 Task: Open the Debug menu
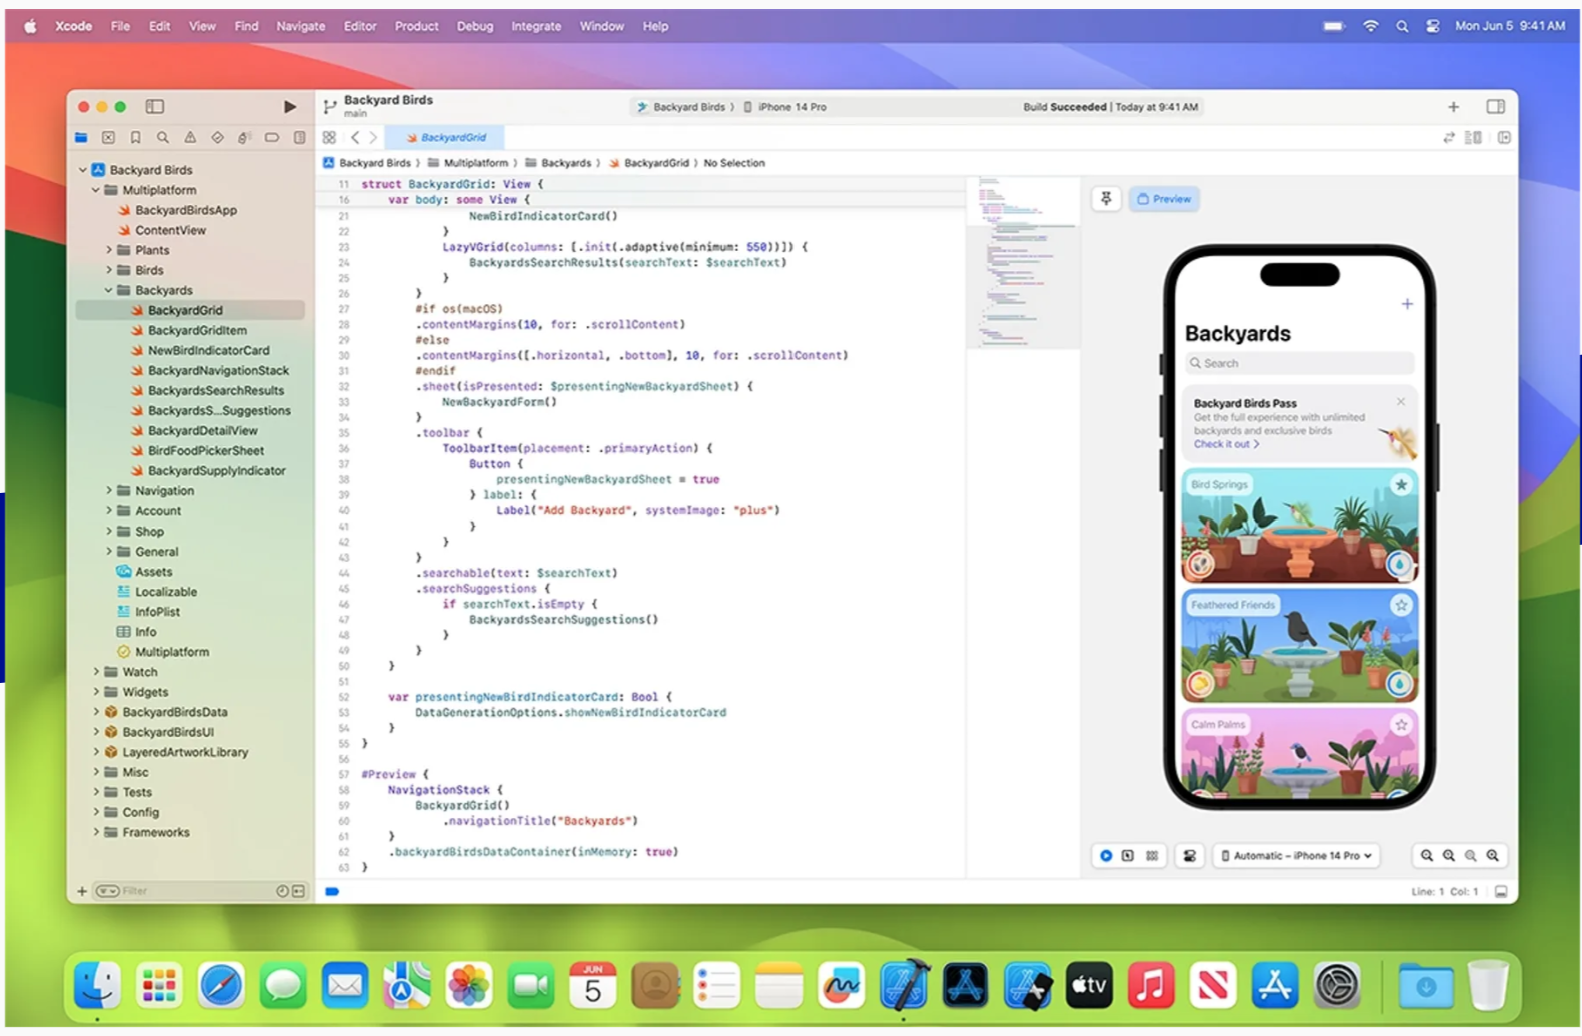(x=475, y=26)
